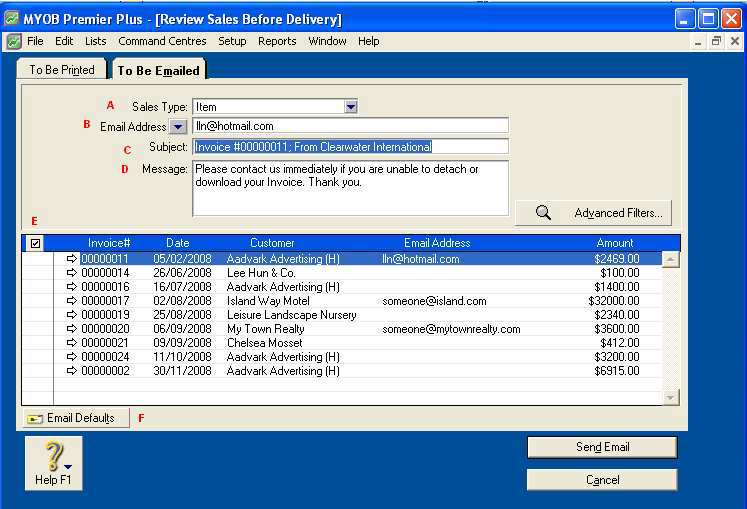The width and height of the screenshot is (747, 509).
Task: Open detail arrow for invoice 00000011
Action: [71, 259]
